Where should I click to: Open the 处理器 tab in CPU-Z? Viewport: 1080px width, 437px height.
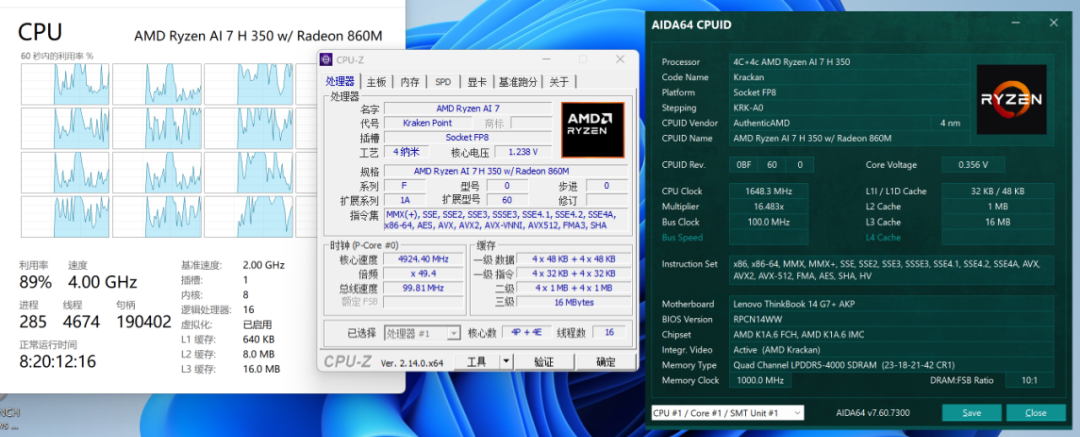point(340,81)
